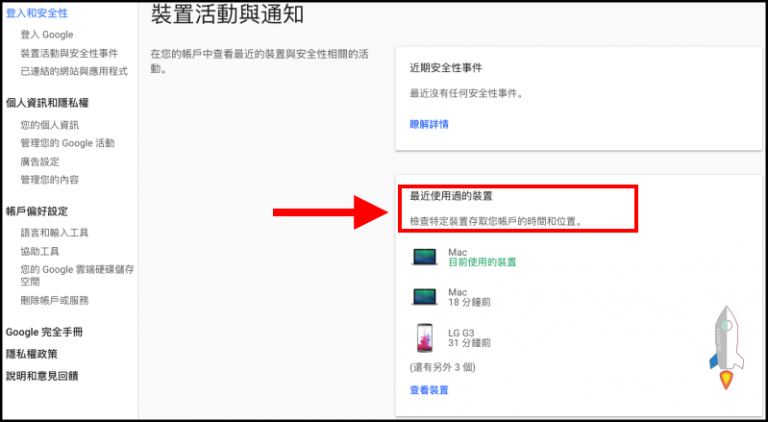Go to 管理您的 Google 活動

[x=67, y=143]
